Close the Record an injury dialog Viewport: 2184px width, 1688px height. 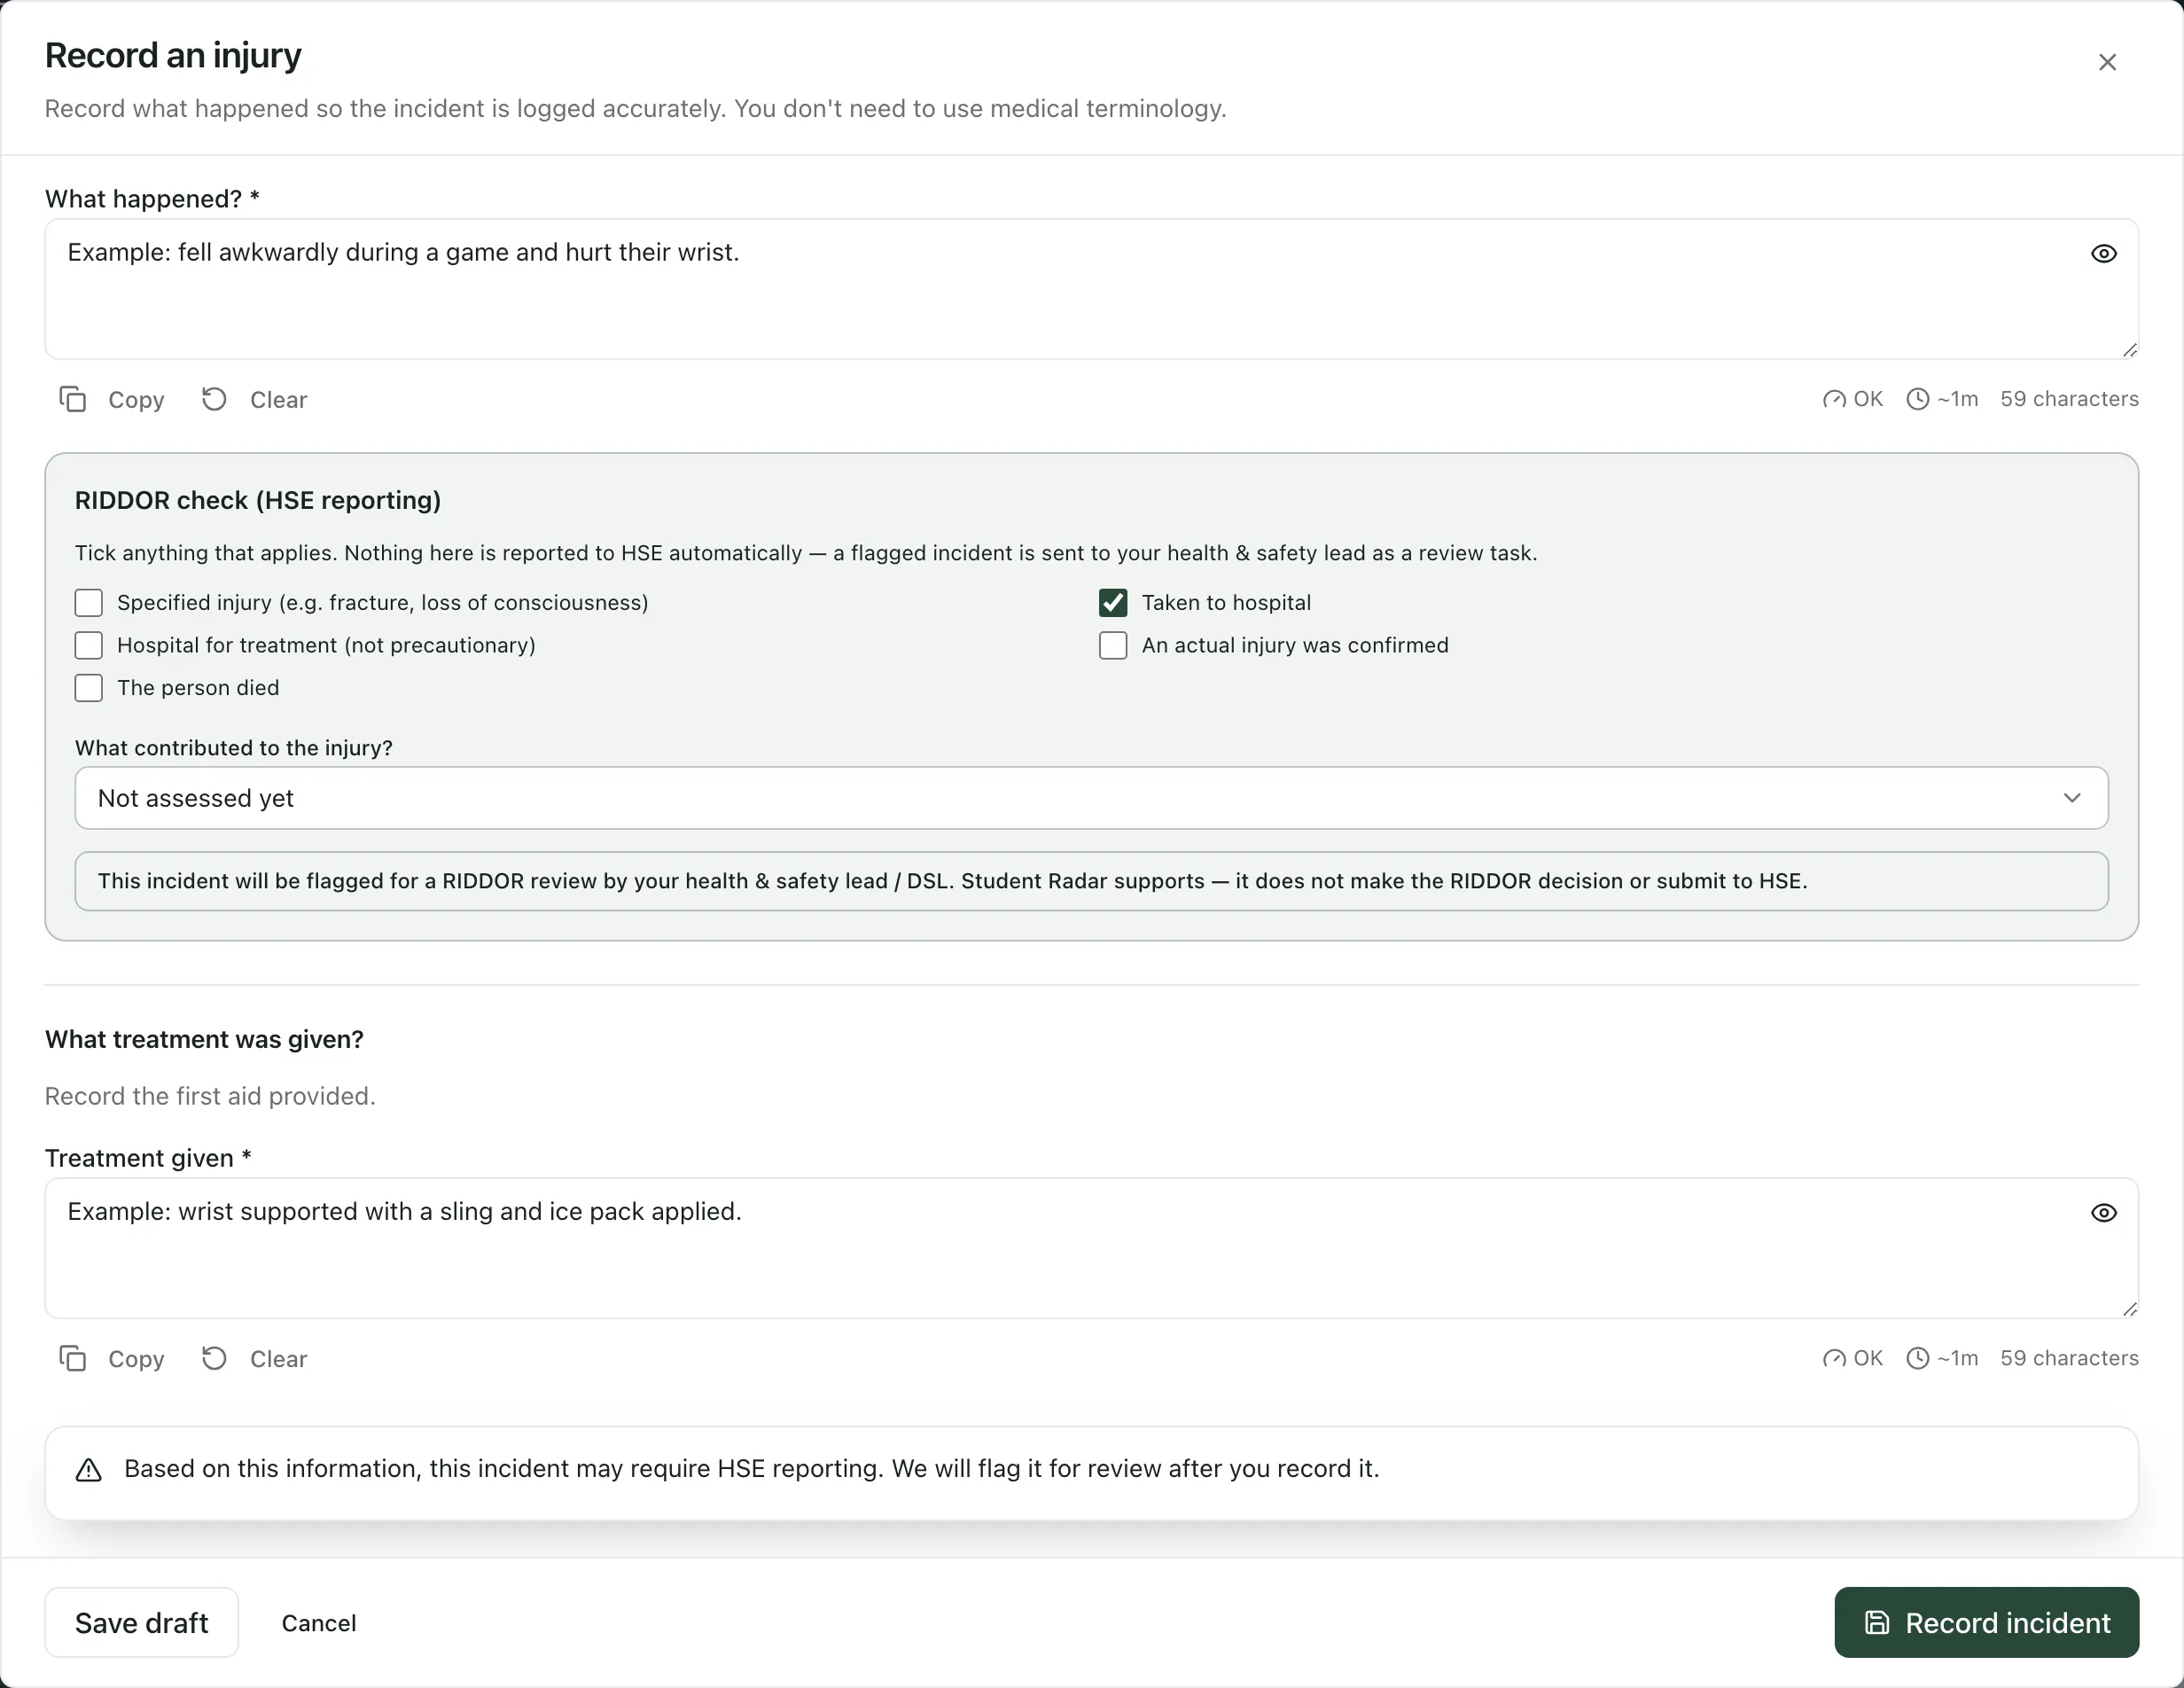tap(2107, 62)
